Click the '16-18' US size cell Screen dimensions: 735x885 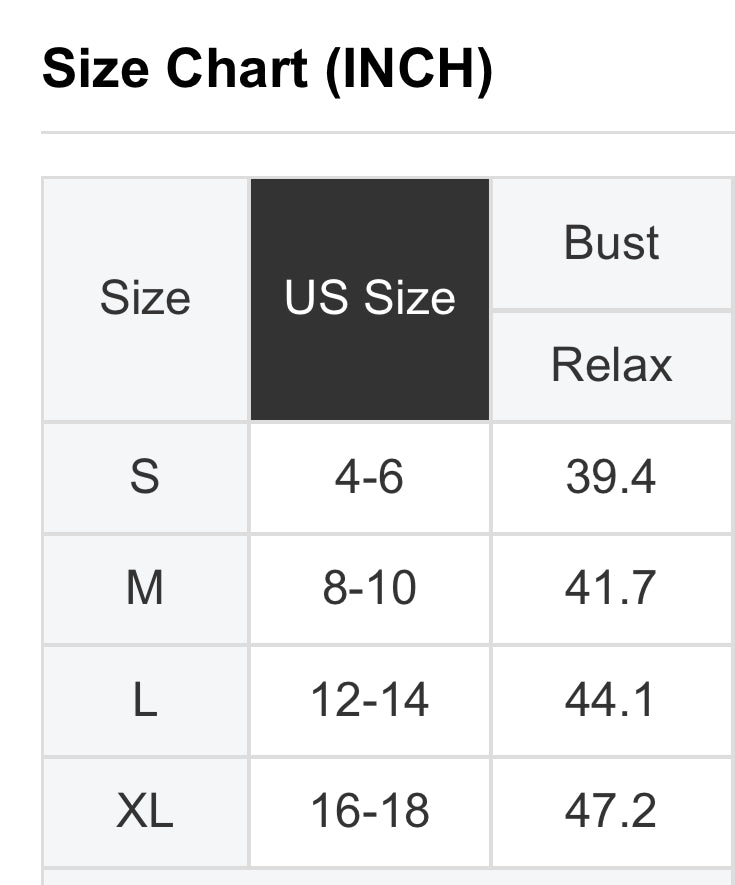coord(370,811)
